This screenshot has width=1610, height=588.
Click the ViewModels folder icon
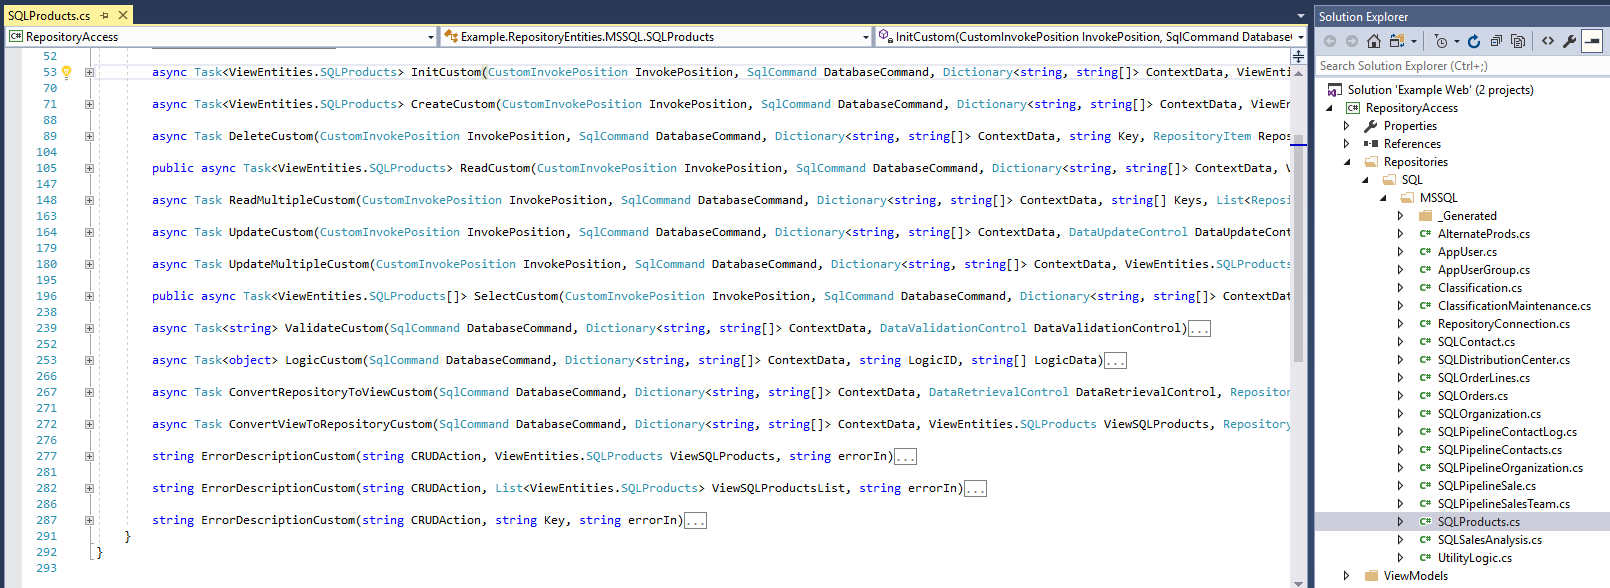[1372, 576]
